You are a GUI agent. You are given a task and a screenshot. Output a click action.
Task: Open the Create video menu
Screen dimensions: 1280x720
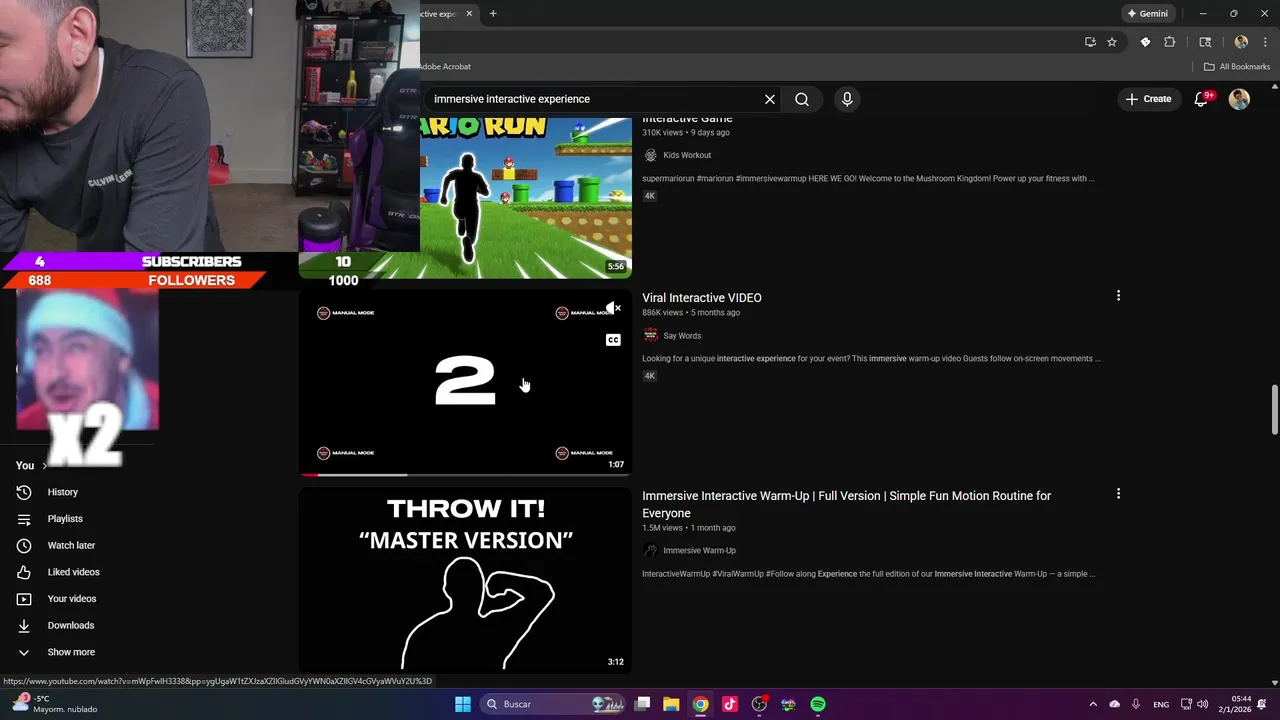(x=1148, y=99)
